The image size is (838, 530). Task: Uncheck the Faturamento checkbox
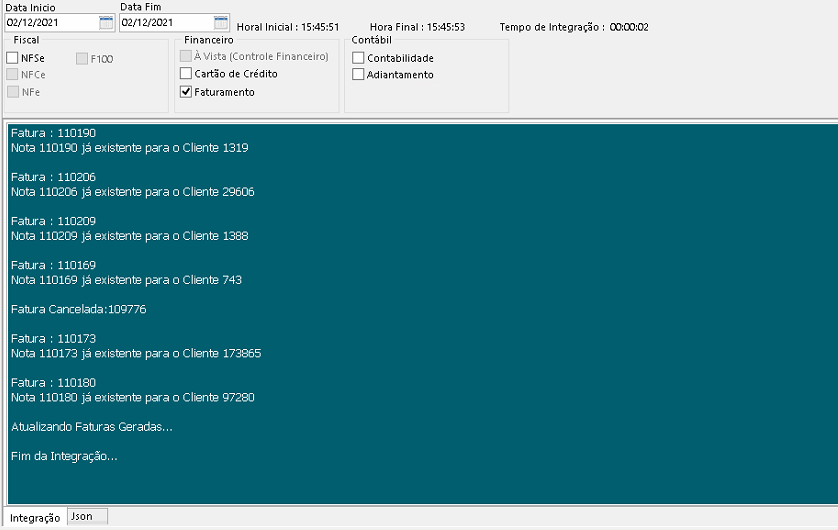(x=185, y=92)
